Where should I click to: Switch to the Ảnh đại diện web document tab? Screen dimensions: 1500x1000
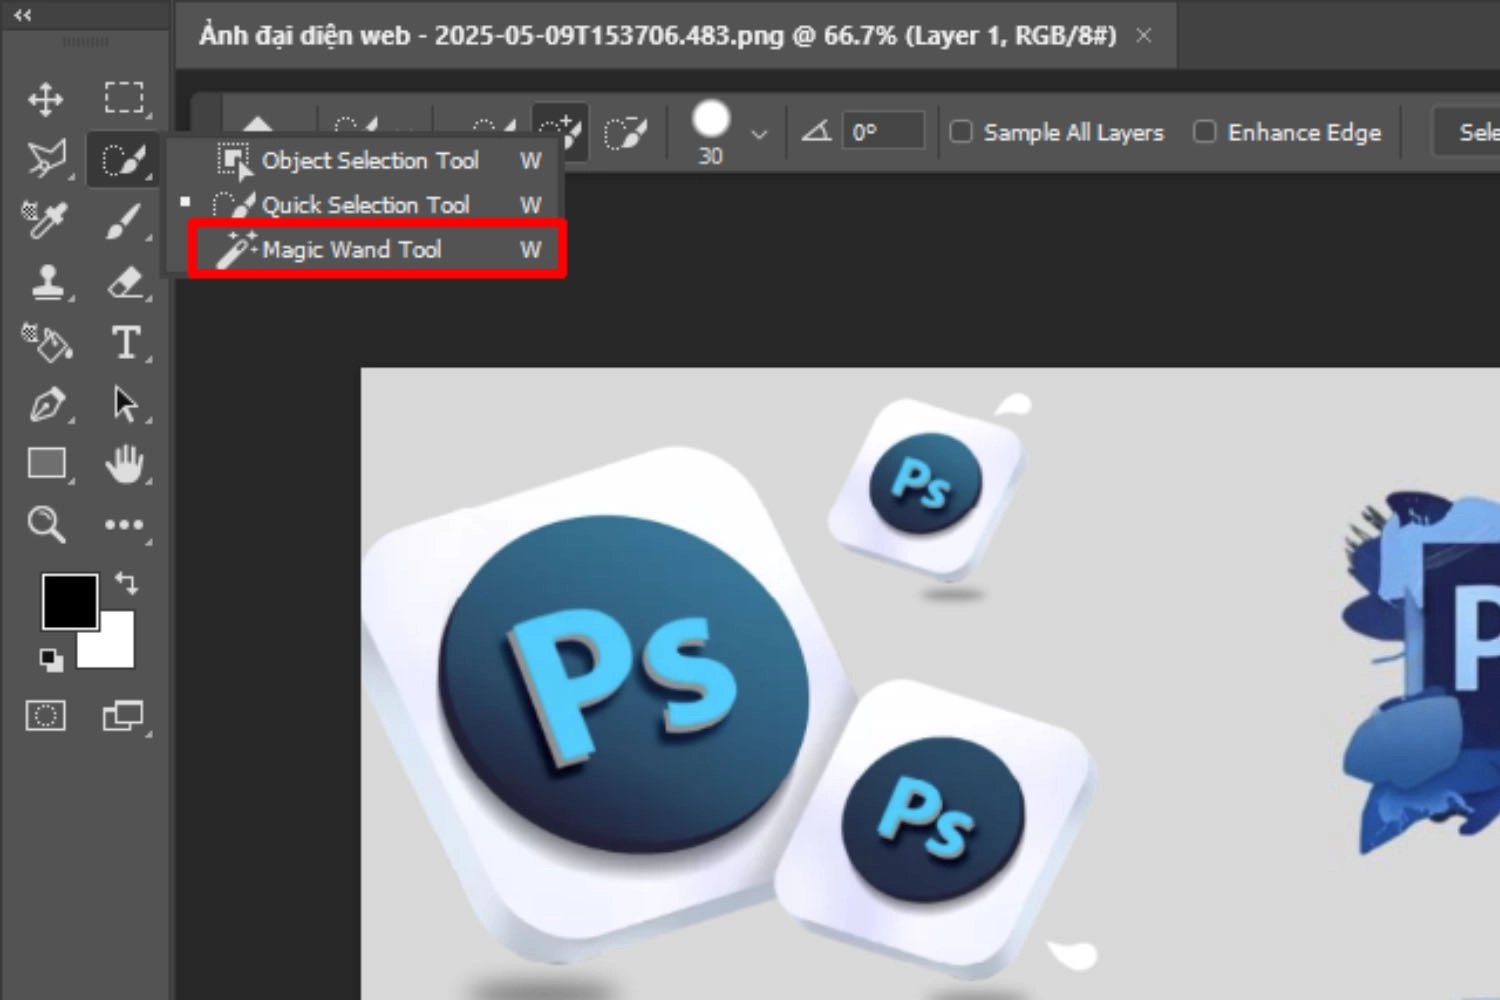[657, 35]
